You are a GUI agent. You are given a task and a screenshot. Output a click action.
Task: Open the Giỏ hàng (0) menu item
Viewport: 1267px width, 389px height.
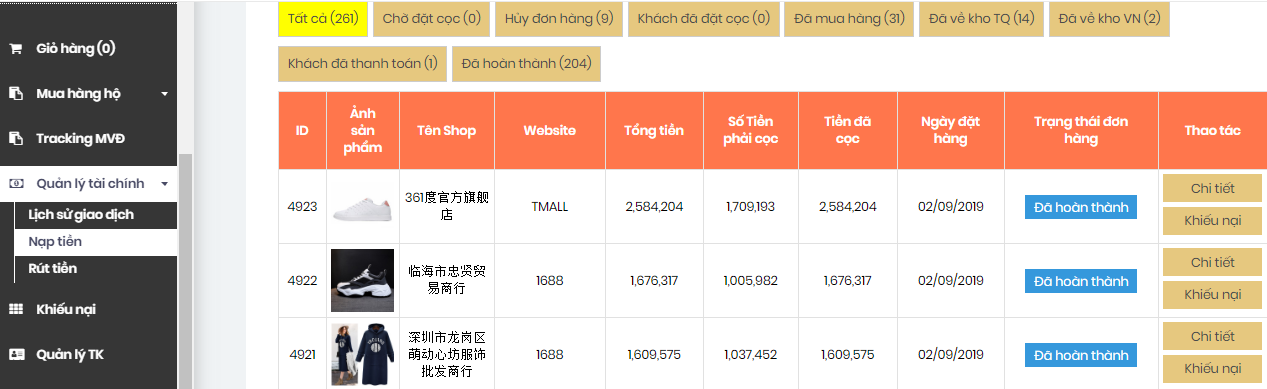75,48
